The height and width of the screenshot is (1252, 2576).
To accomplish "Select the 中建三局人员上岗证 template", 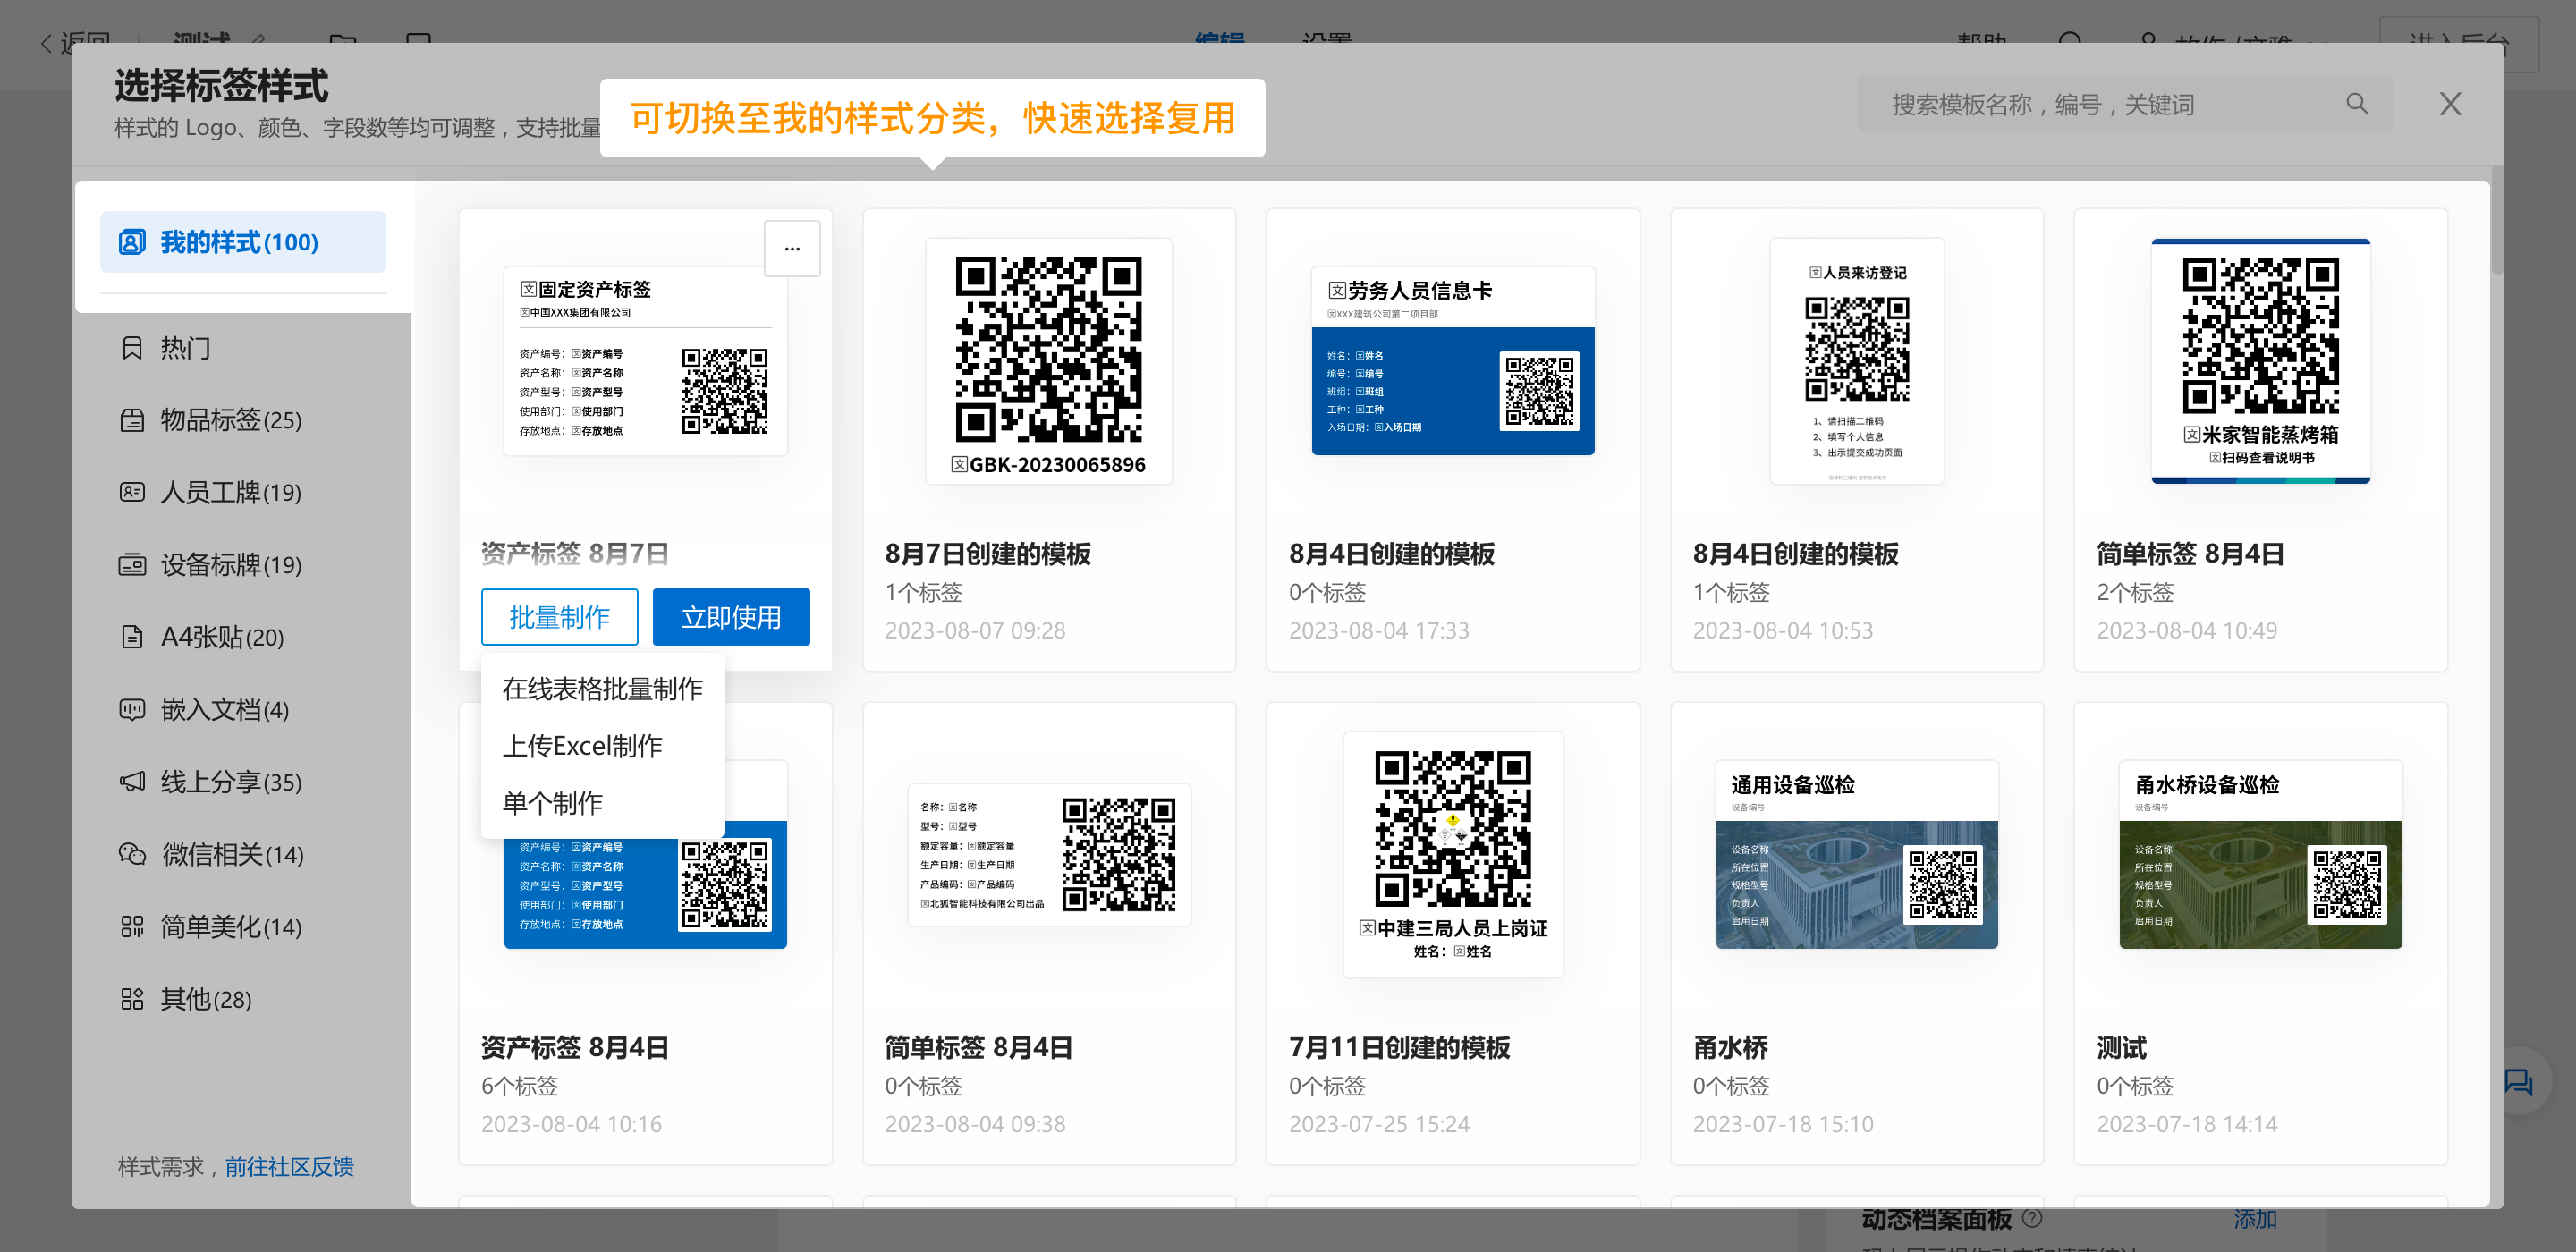I will point(1453,855).
